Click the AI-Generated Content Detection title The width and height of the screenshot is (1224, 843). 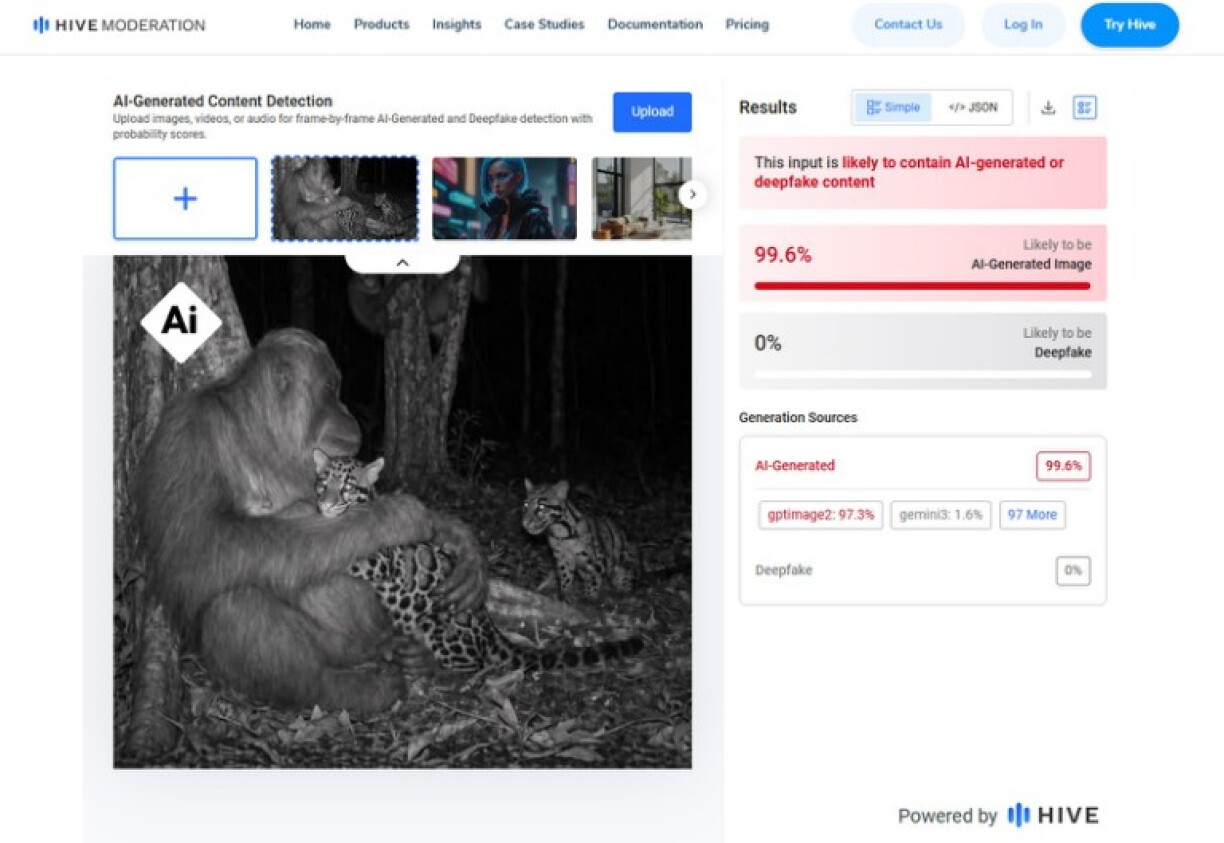pyautogui.click(x=223, y=101)
